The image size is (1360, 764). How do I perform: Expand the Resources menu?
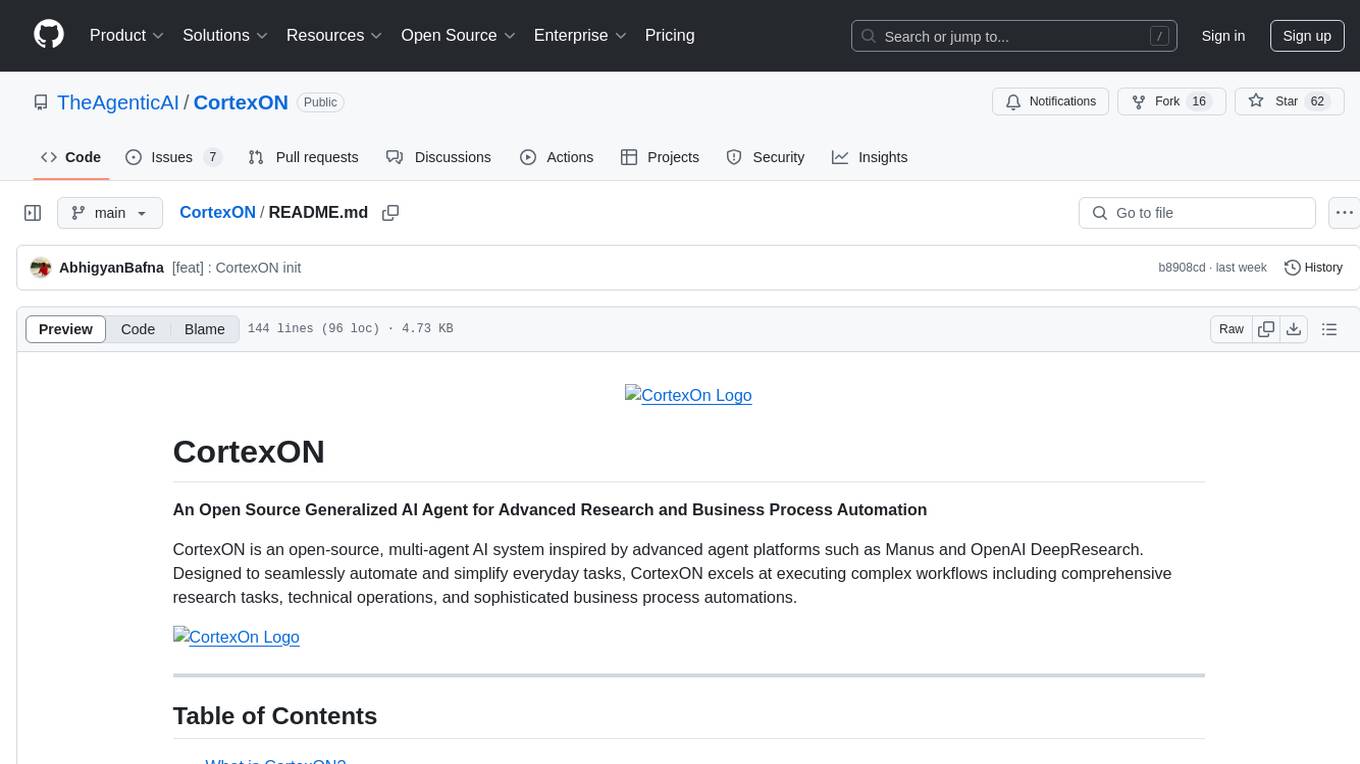pos(334,35)
